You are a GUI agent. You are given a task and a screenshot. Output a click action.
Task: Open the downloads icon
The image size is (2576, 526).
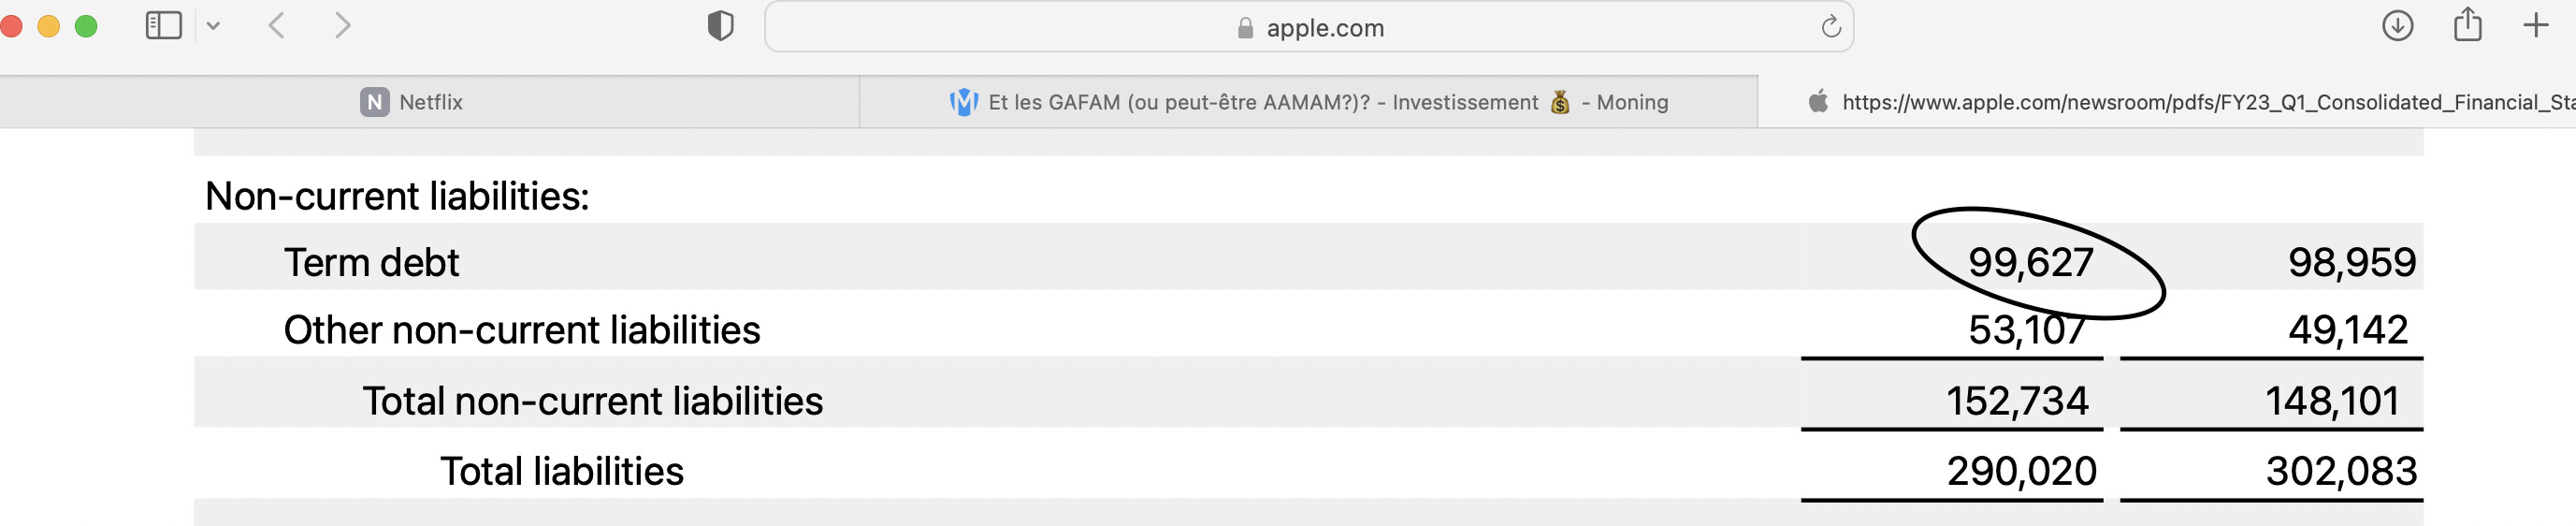[x=2397, y=25]
